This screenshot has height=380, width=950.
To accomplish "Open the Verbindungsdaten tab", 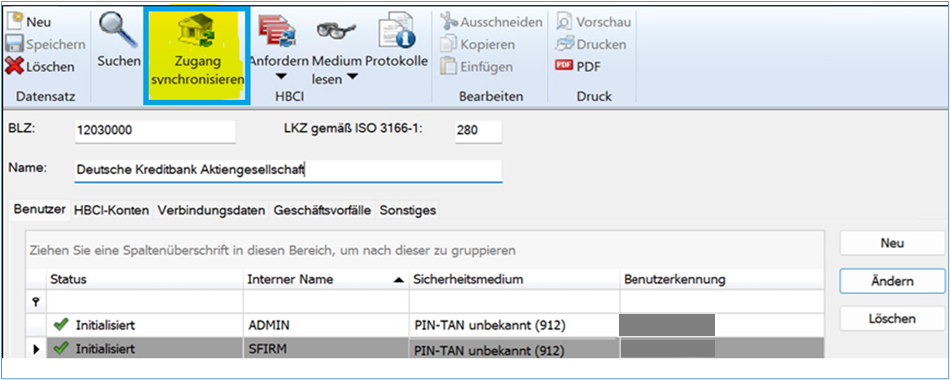I will tap(211, 211).
